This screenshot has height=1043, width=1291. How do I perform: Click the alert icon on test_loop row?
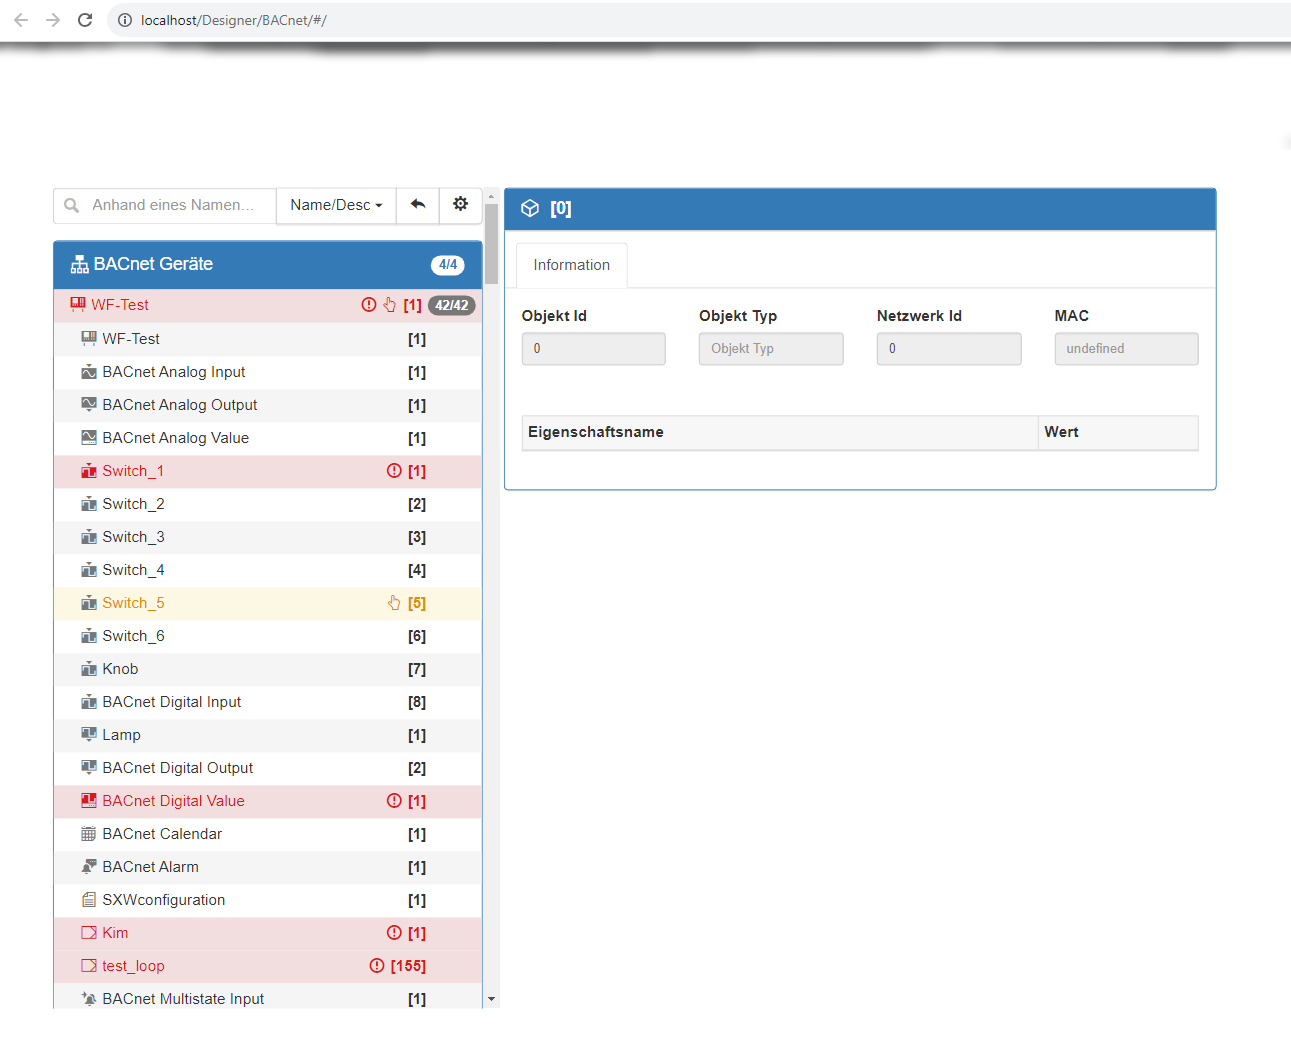tap(377, 966)
